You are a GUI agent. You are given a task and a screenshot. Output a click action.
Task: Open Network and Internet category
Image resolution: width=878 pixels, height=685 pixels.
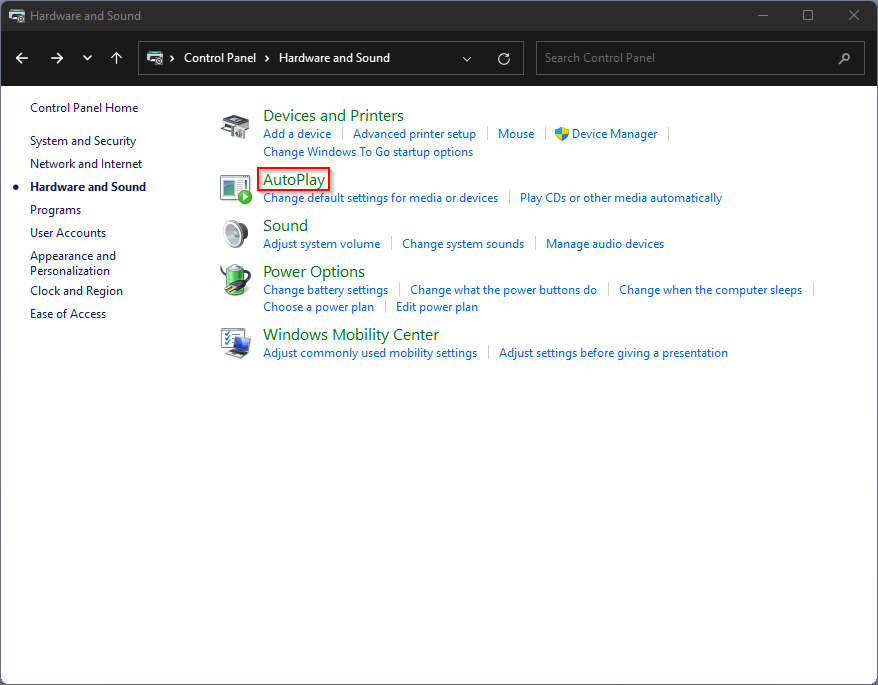(86, 164)
